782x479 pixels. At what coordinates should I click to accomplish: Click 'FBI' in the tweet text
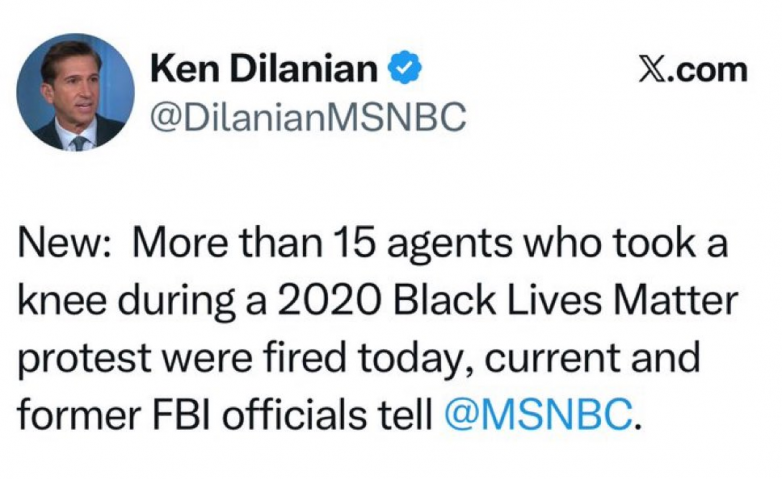[181, 415]
